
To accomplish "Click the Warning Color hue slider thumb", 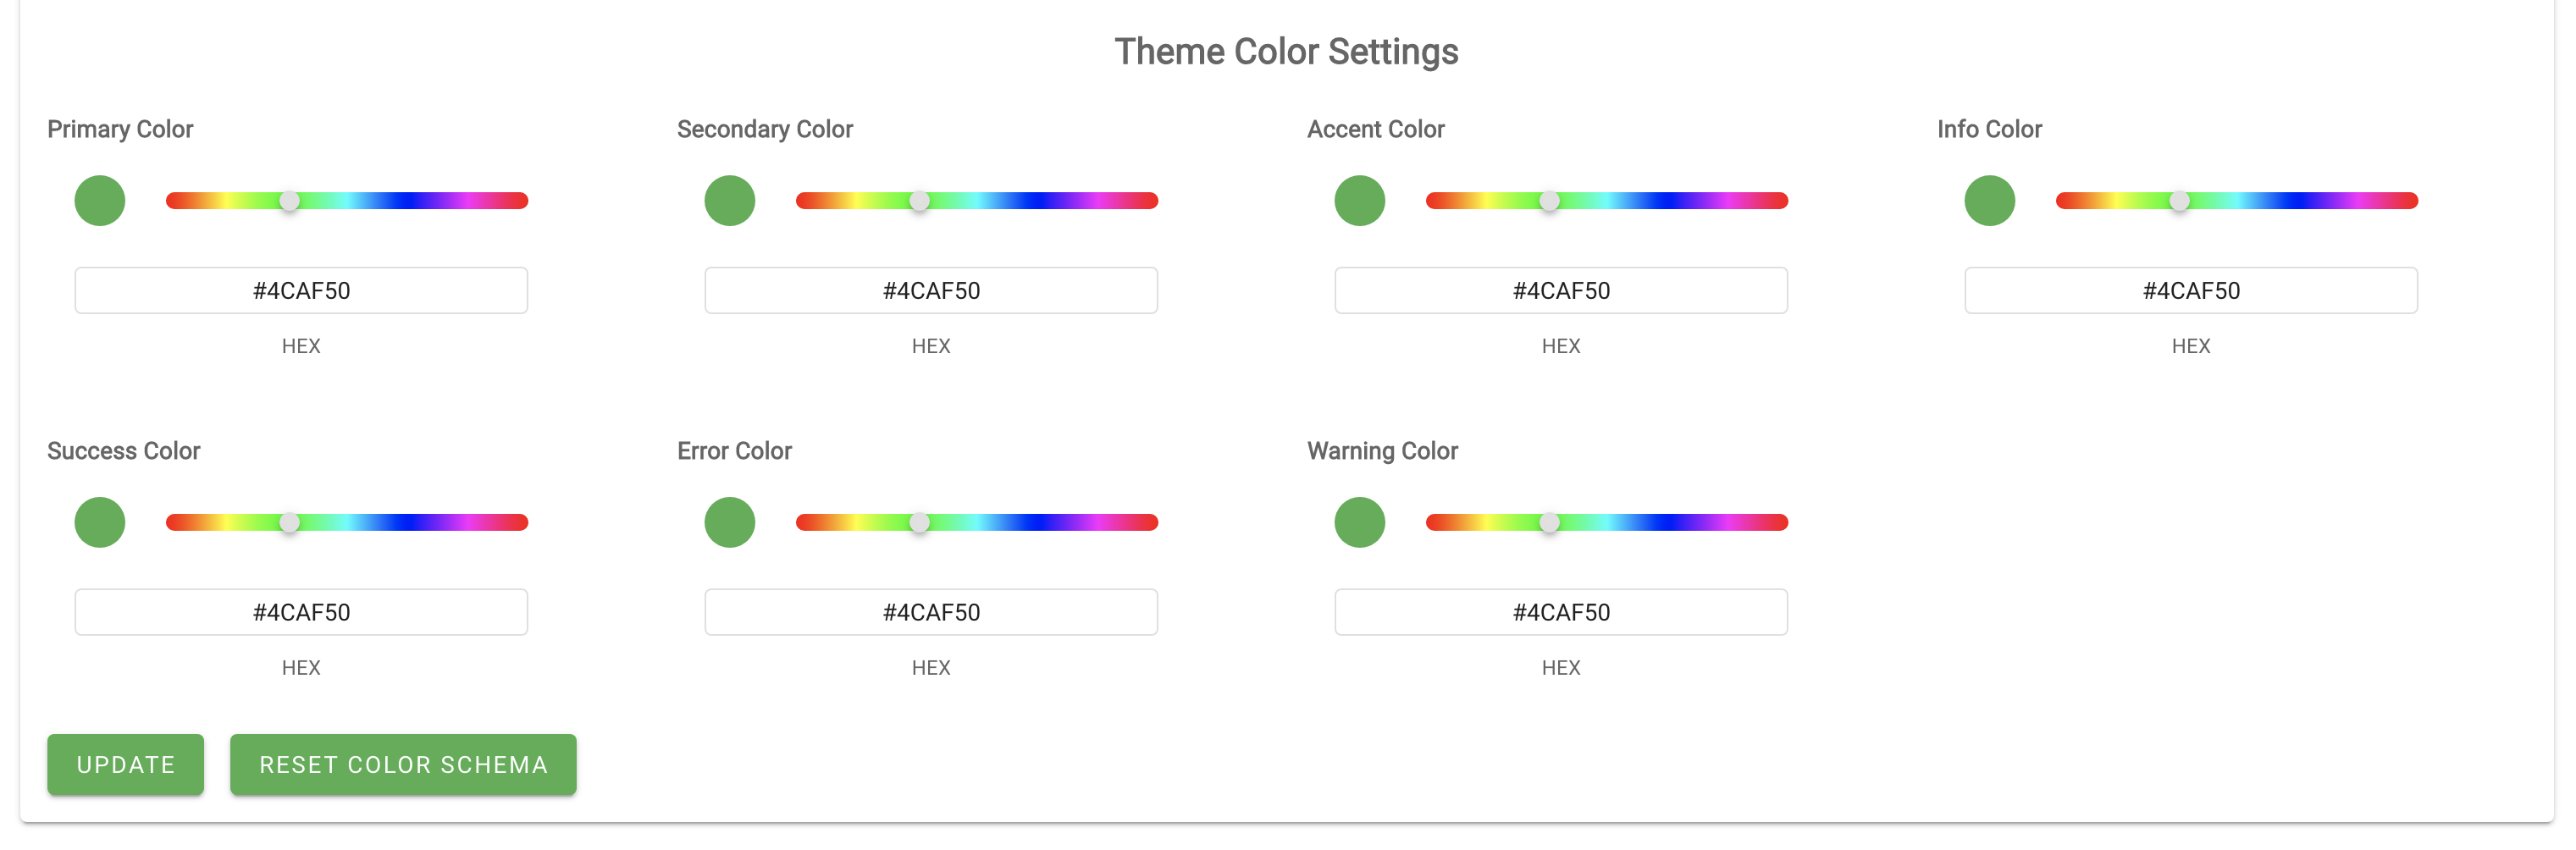I will pyautogui.click(x=1549, y=523).
